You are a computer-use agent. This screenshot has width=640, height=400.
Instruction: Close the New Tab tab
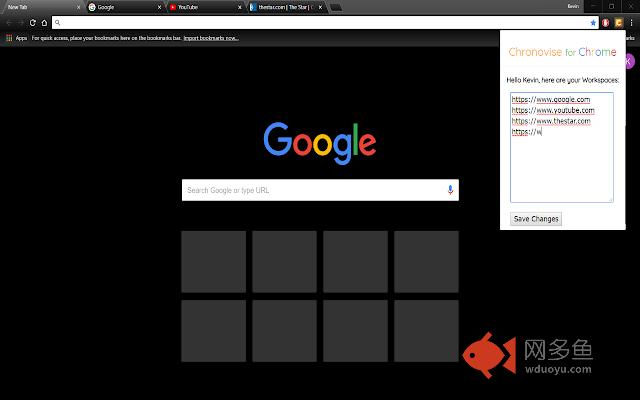(x=79, y=7)
